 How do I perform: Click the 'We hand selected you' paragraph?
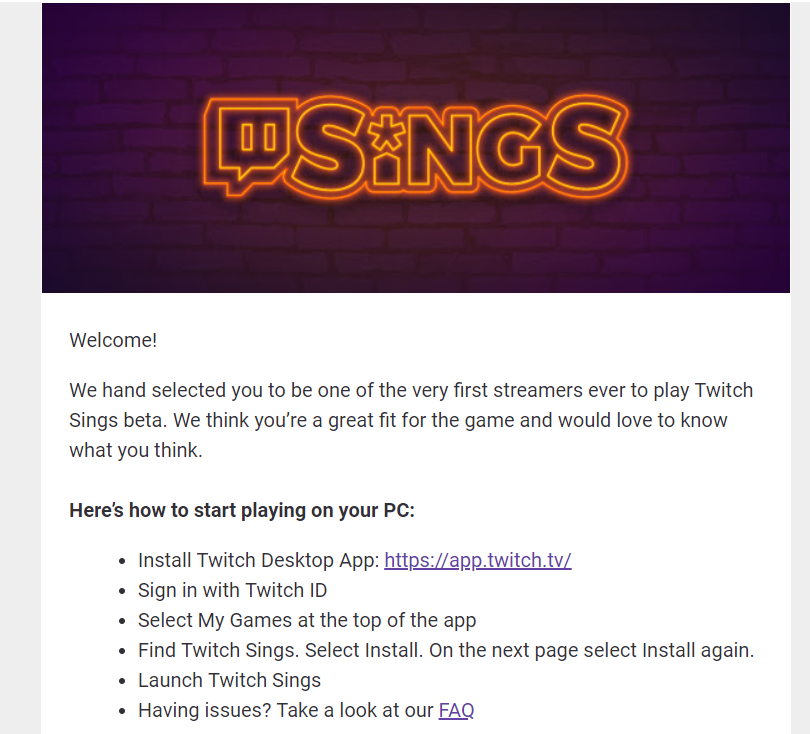[400, 420]
